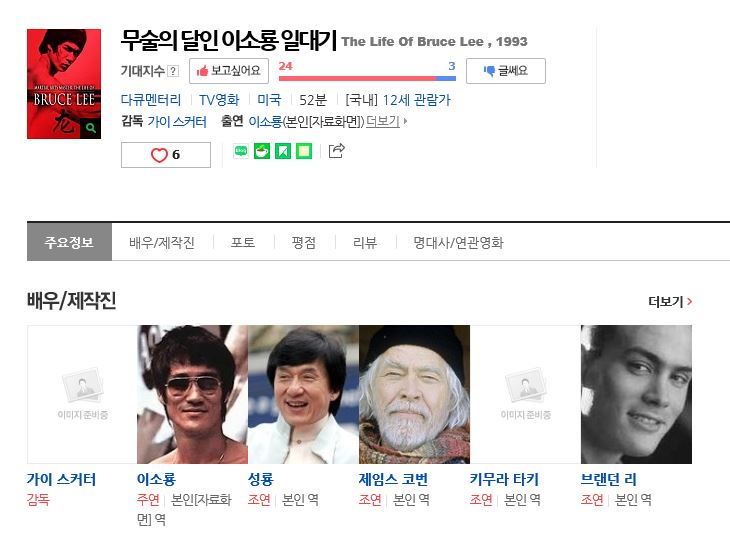Click the magnifier icon on the poster
The height and width of the screenshot is (546, 730).
point(91,128)
